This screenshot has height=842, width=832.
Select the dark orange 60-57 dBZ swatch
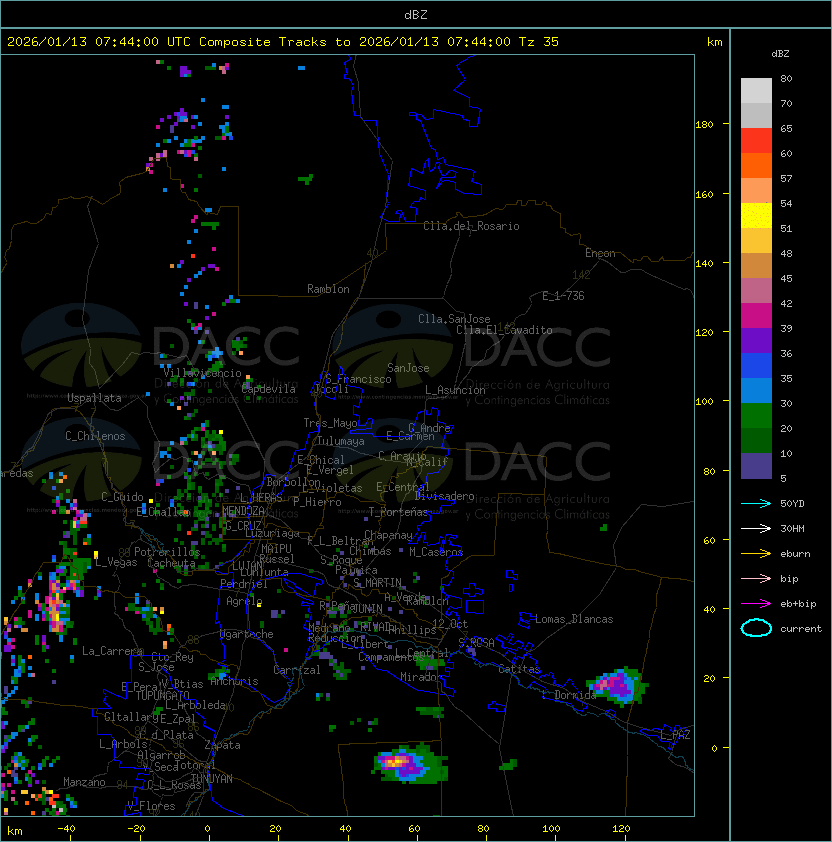756,165
